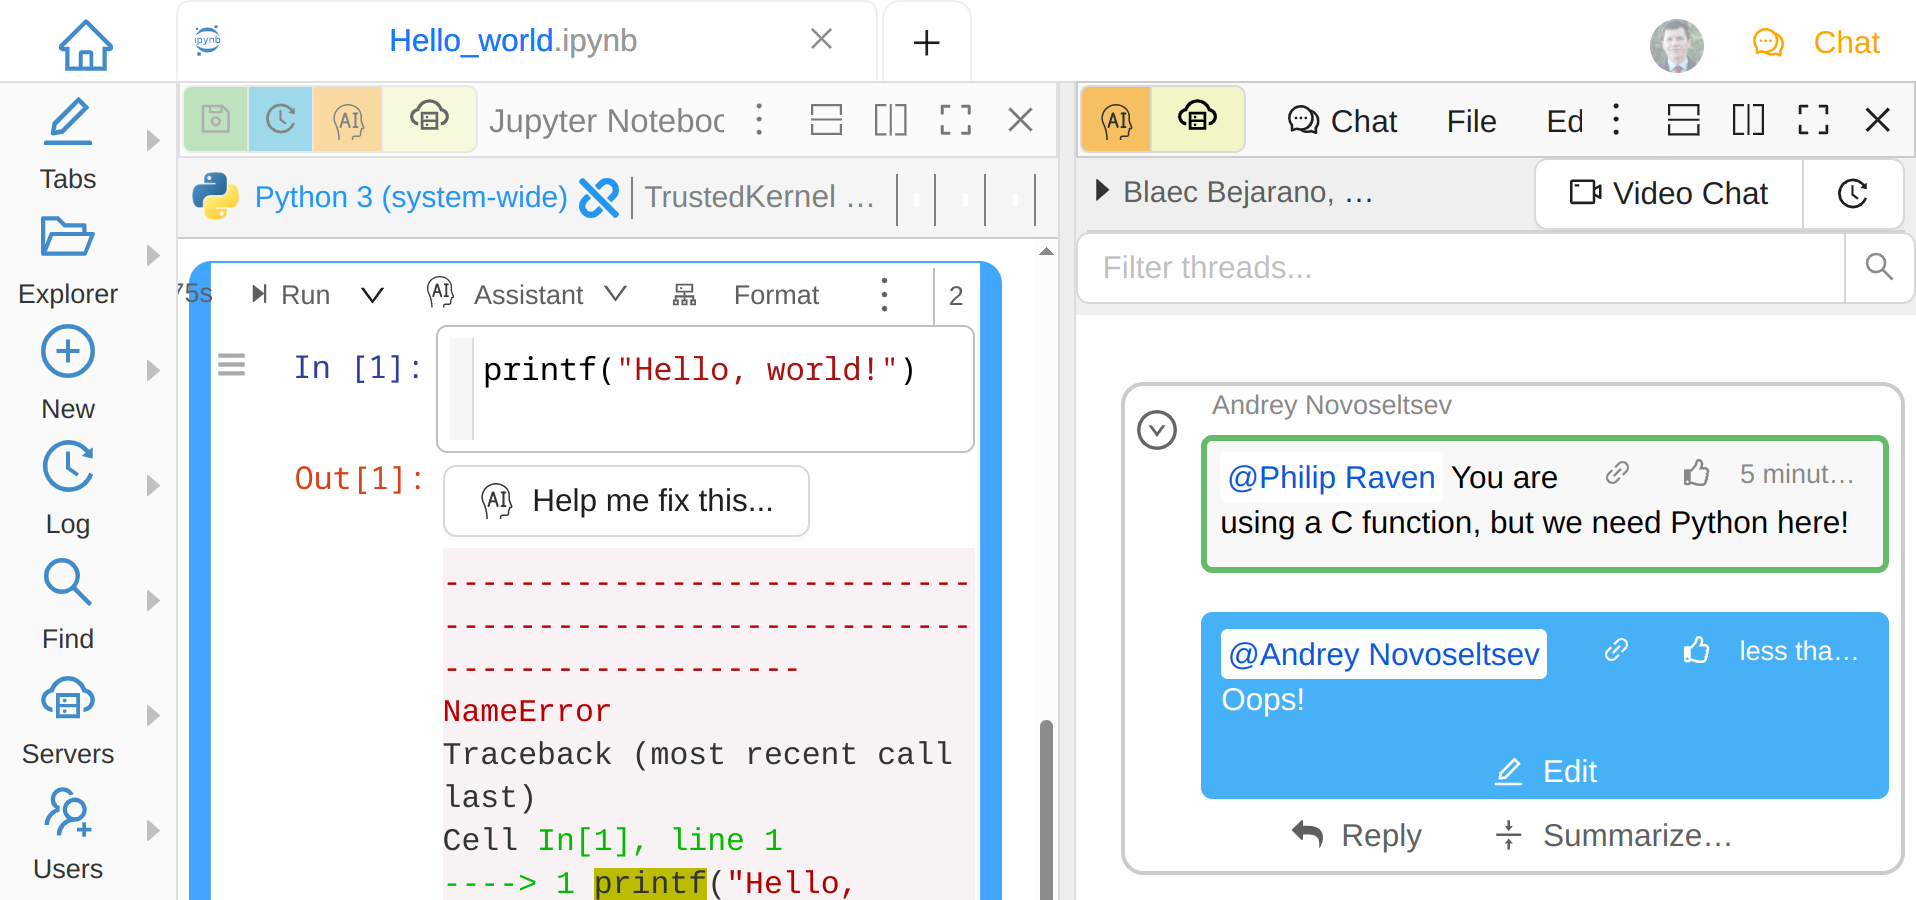1916x900 pixels.
Task: Click the Save notebook icon
Action: (x=216, y=120)
